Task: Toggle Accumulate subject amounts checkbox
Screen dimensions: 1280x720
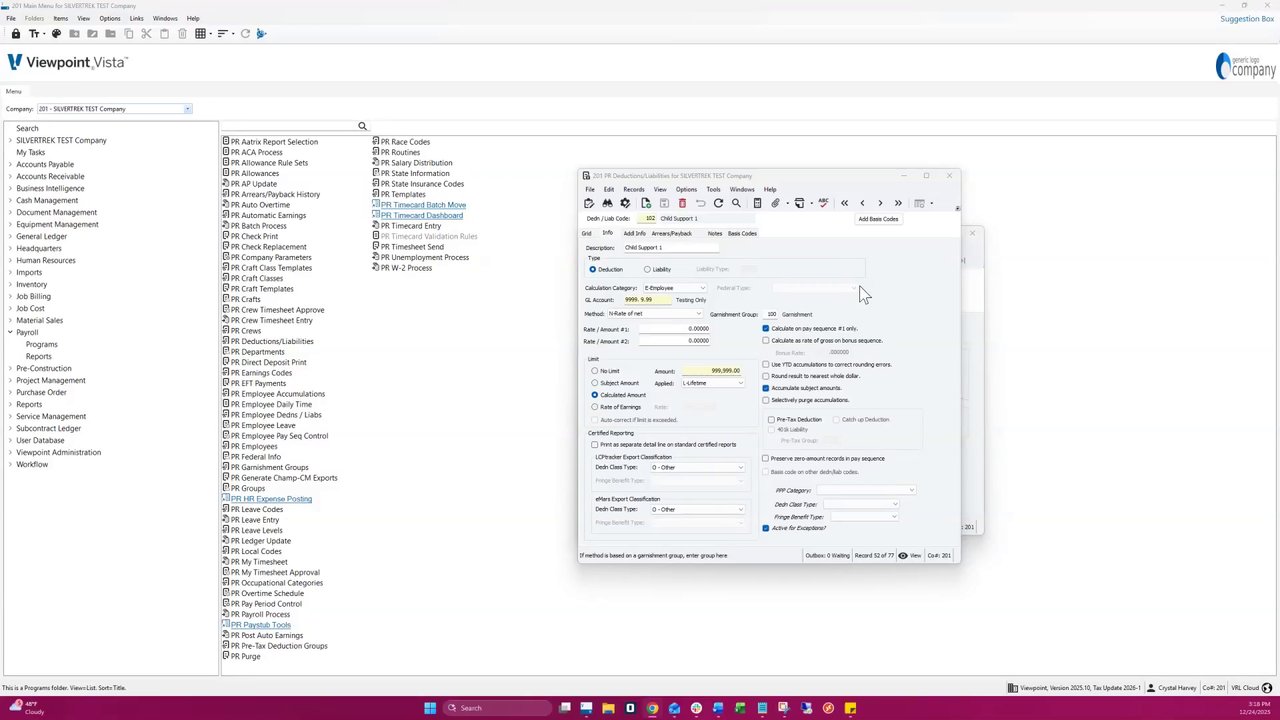Action: (x=766, y=388)
